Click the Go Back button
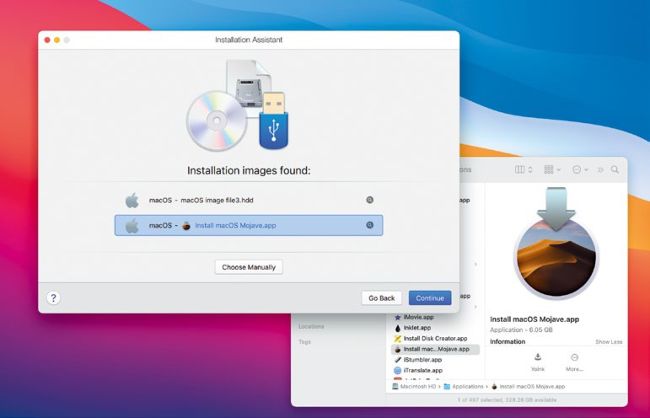The width and height of the screenshot is (650, 418). point(381,298)
